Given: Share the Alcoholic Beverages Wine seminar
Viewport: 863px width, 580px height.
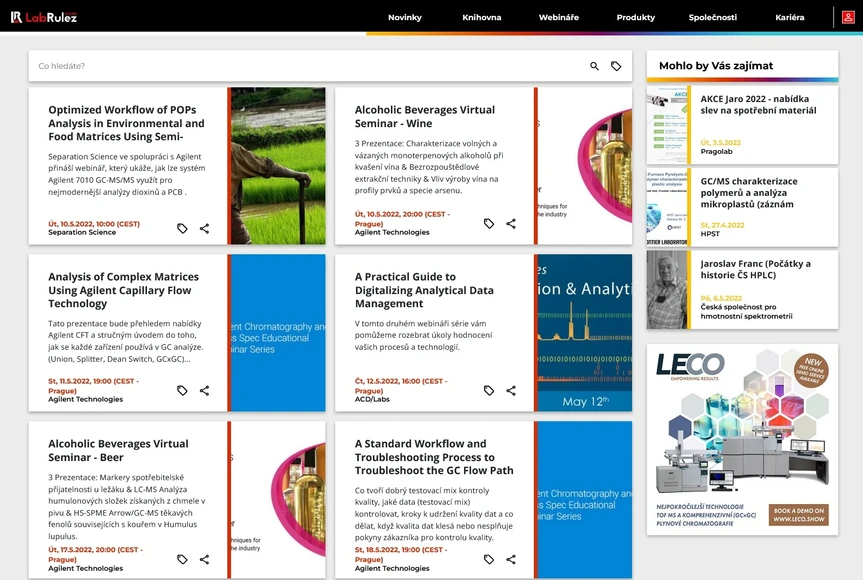Looking at the screenshot, I should pyautogui.click(x=513, y=223).
